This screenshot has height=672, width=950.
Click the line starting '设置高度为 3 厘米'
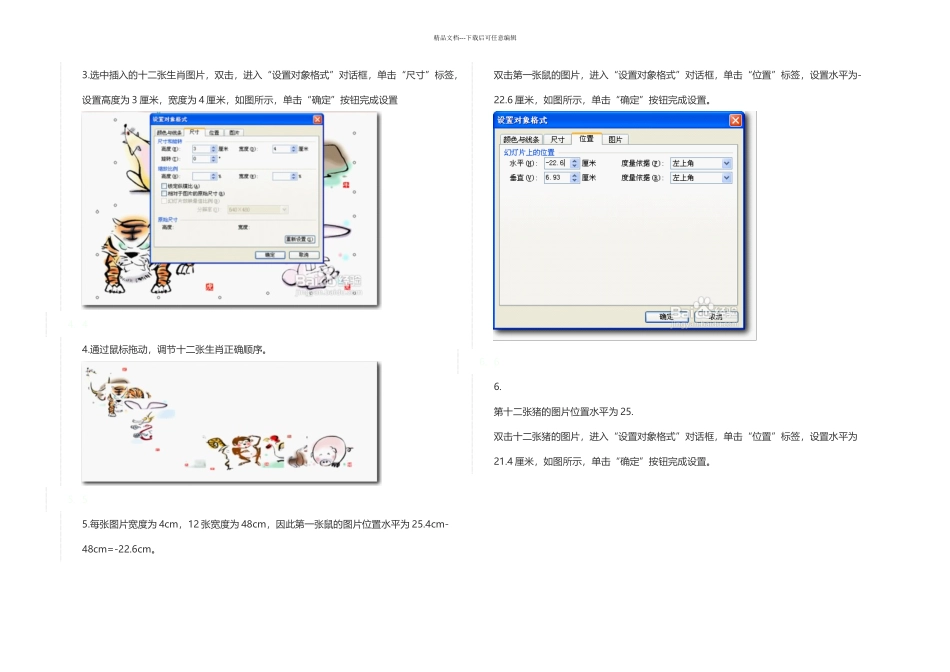pyautogui.click(x=240, y=100)
